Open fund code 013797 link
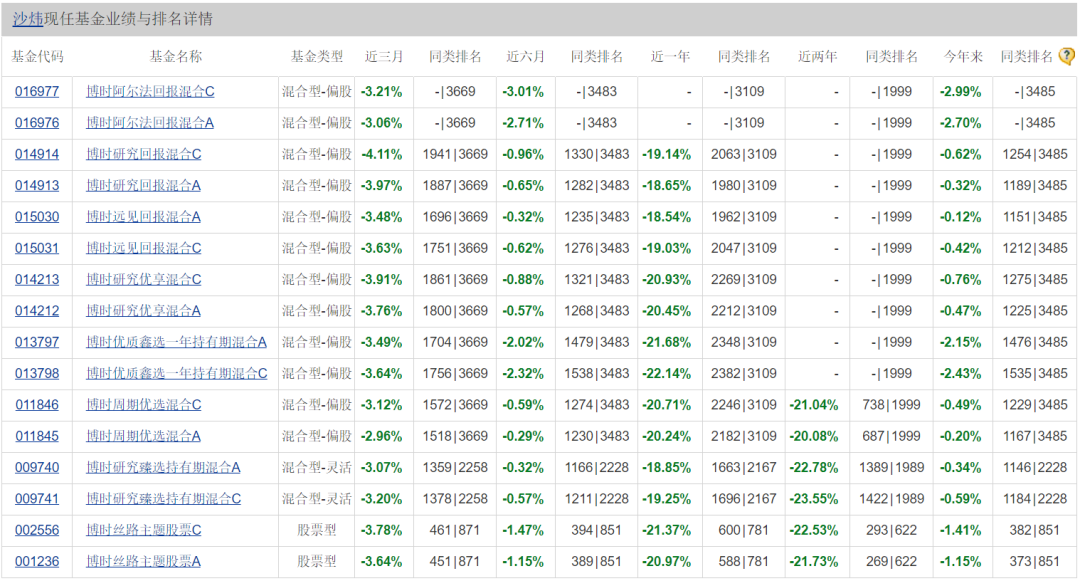 (37, 342)
